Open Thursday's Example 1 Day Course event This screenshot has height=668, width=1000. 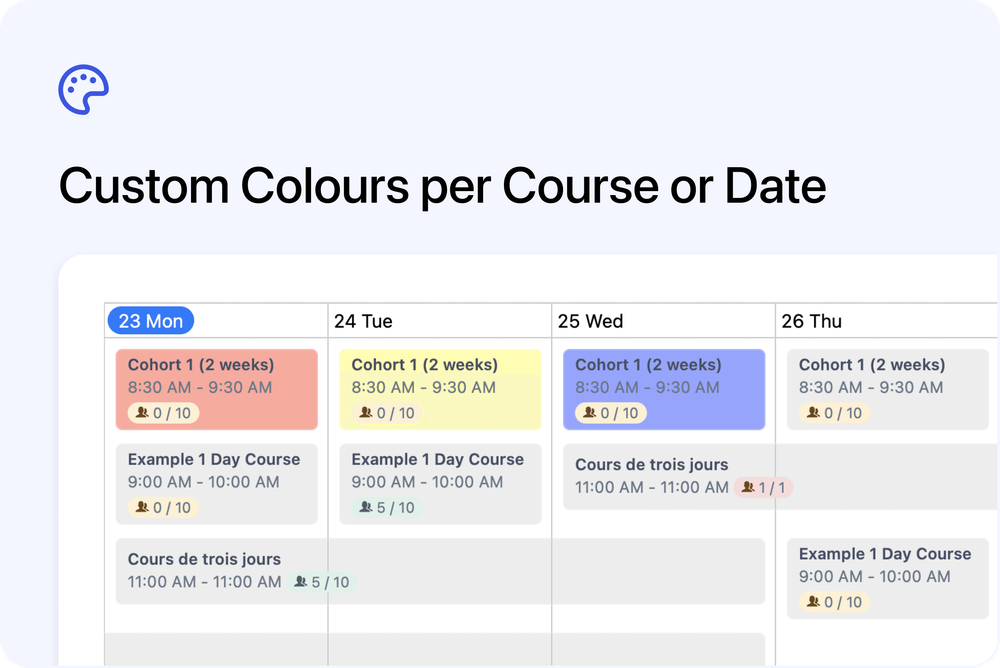point(887,577)
